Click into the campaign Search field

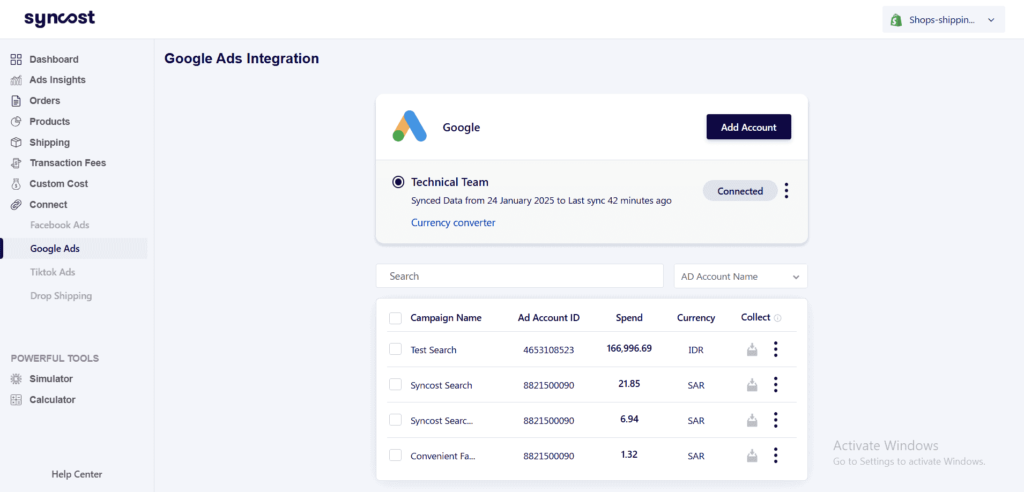coord(520,276)
